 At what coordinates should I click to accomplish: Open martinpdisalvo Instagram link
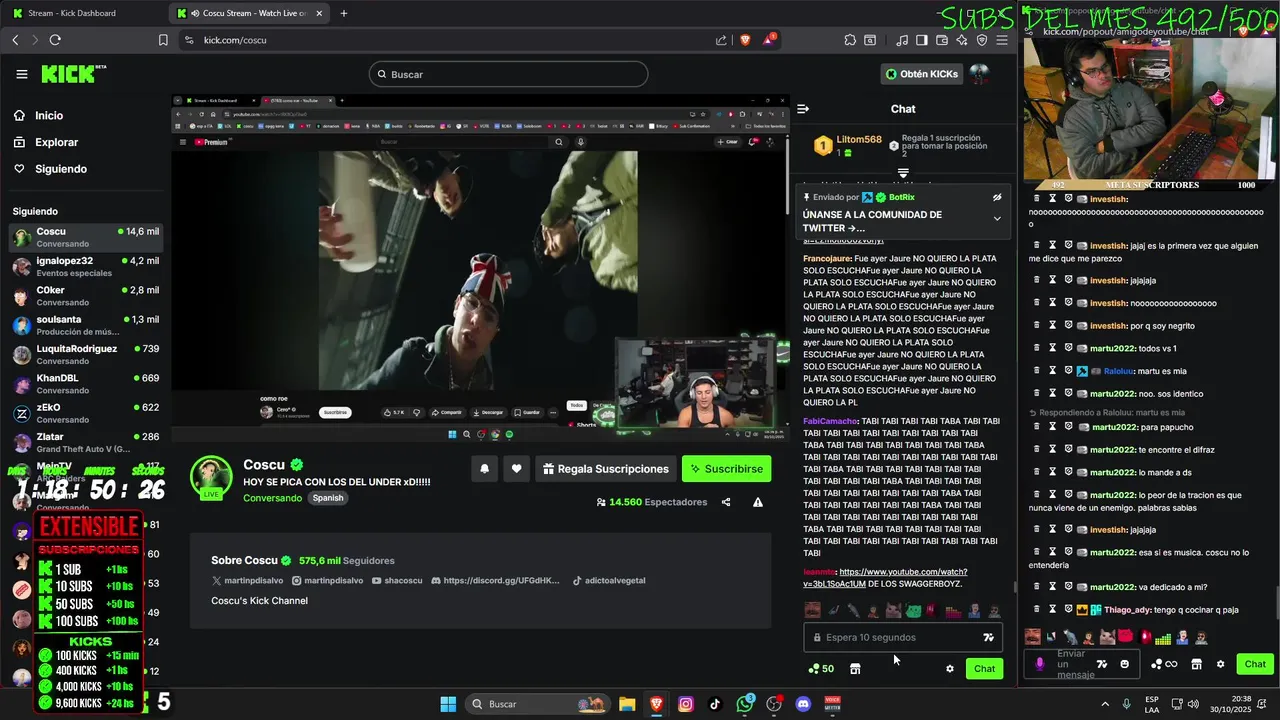click(x=327, y=581)
